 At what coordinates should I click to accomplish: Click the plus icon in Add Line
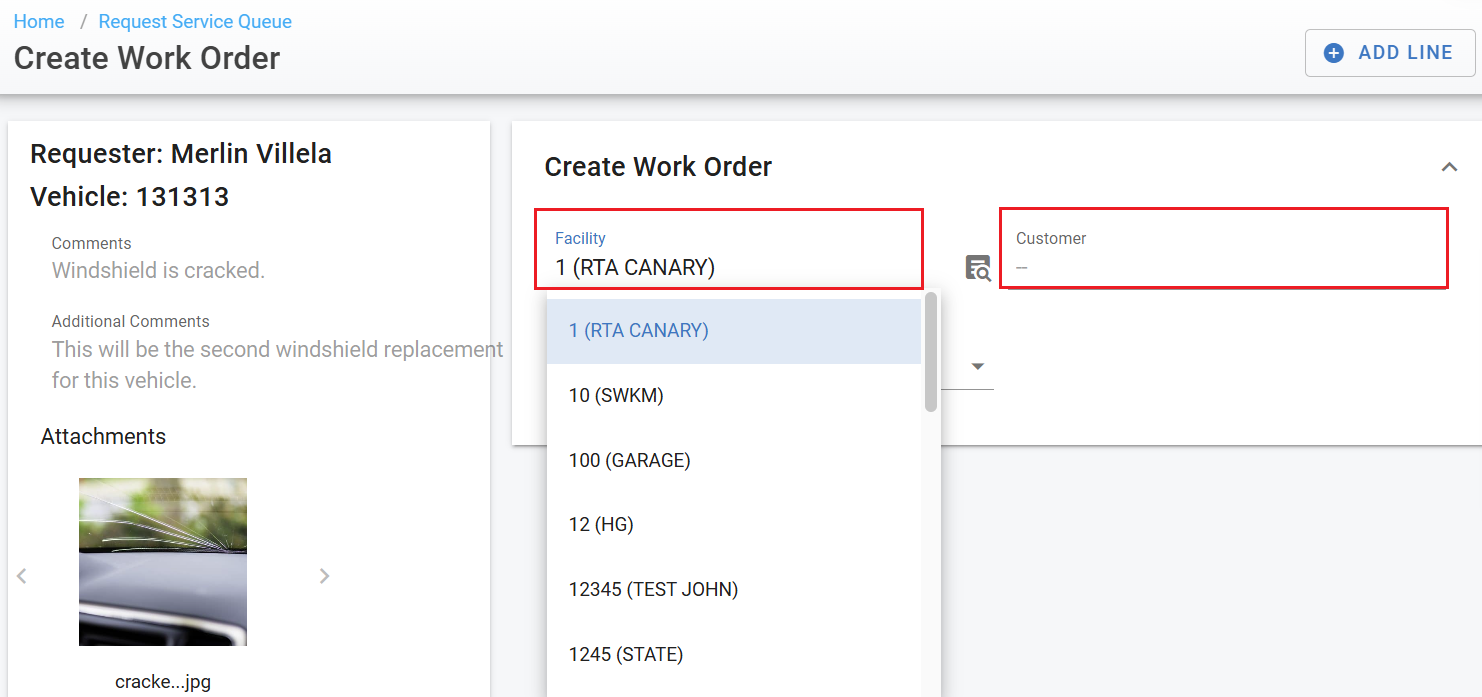click(1333, 53)
